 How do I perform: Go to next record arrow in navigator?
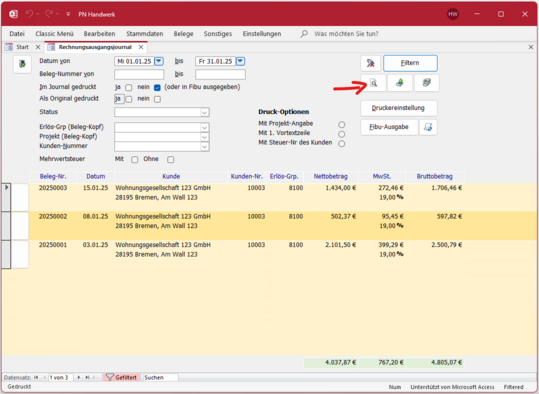(x=79, y=377)
